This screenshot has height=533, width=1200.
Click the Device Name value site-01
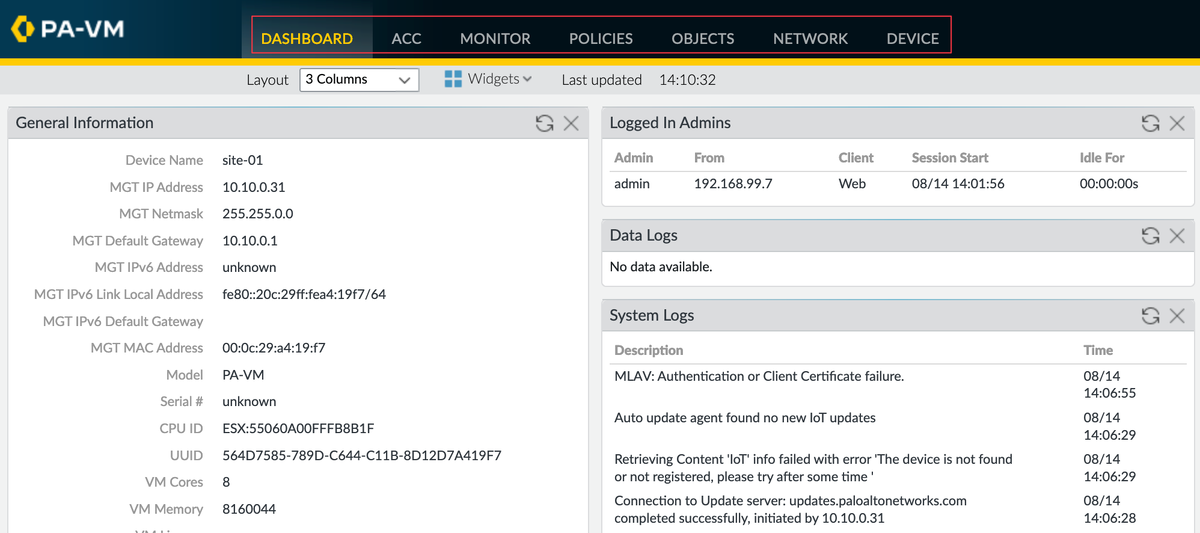pyautogui.click(x=243, y=160)
